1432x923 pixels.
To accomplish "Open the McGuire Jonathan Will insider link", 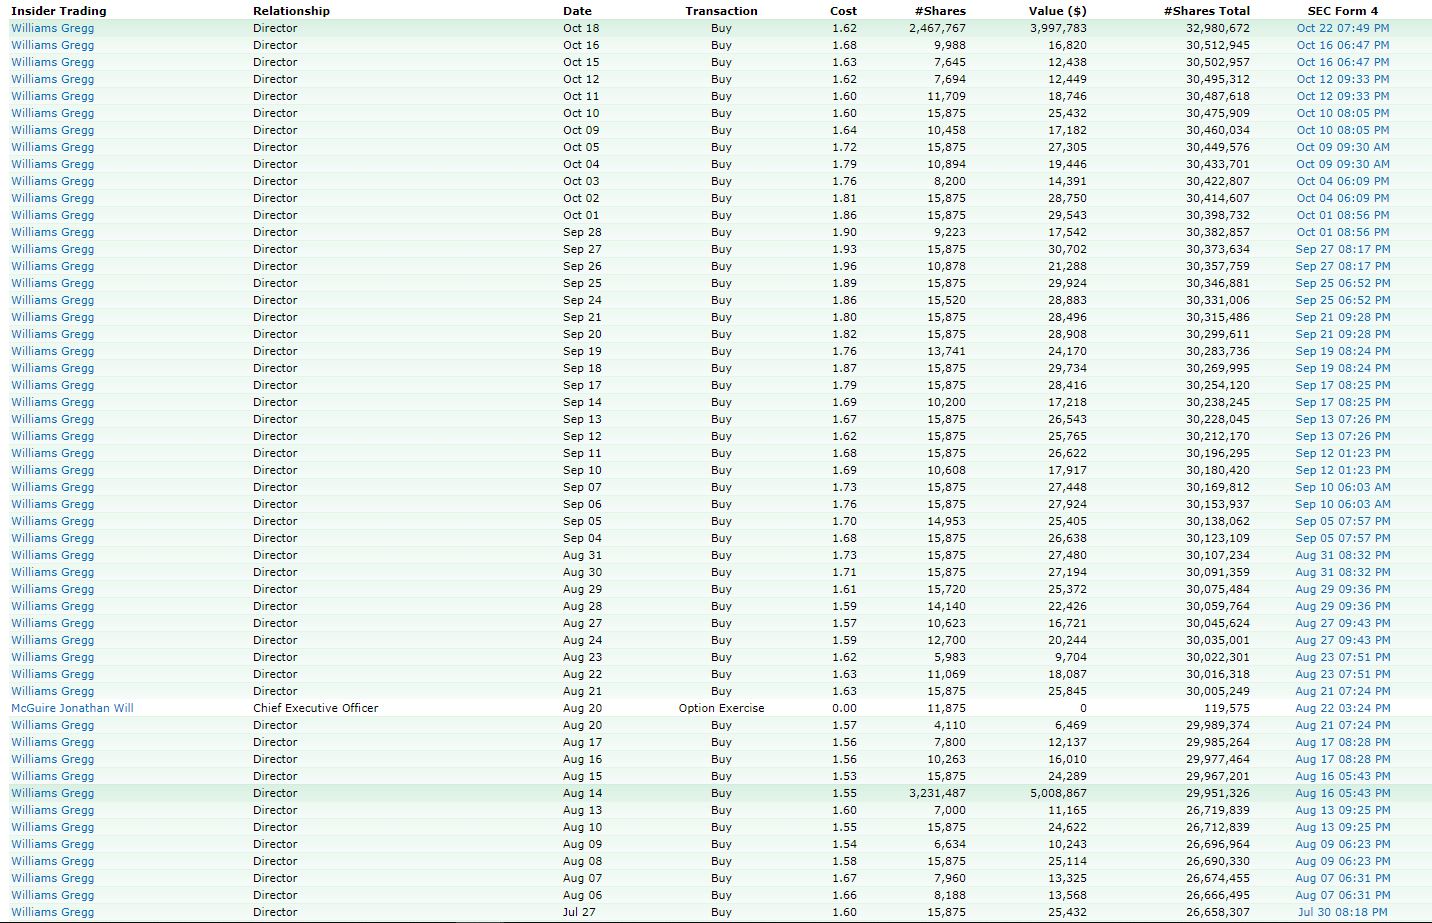I will [x=72, y=708].
